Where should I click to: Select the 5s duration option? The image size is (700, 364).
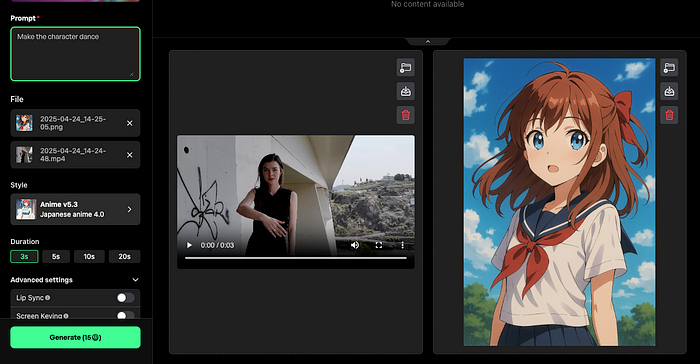[56, 256]
